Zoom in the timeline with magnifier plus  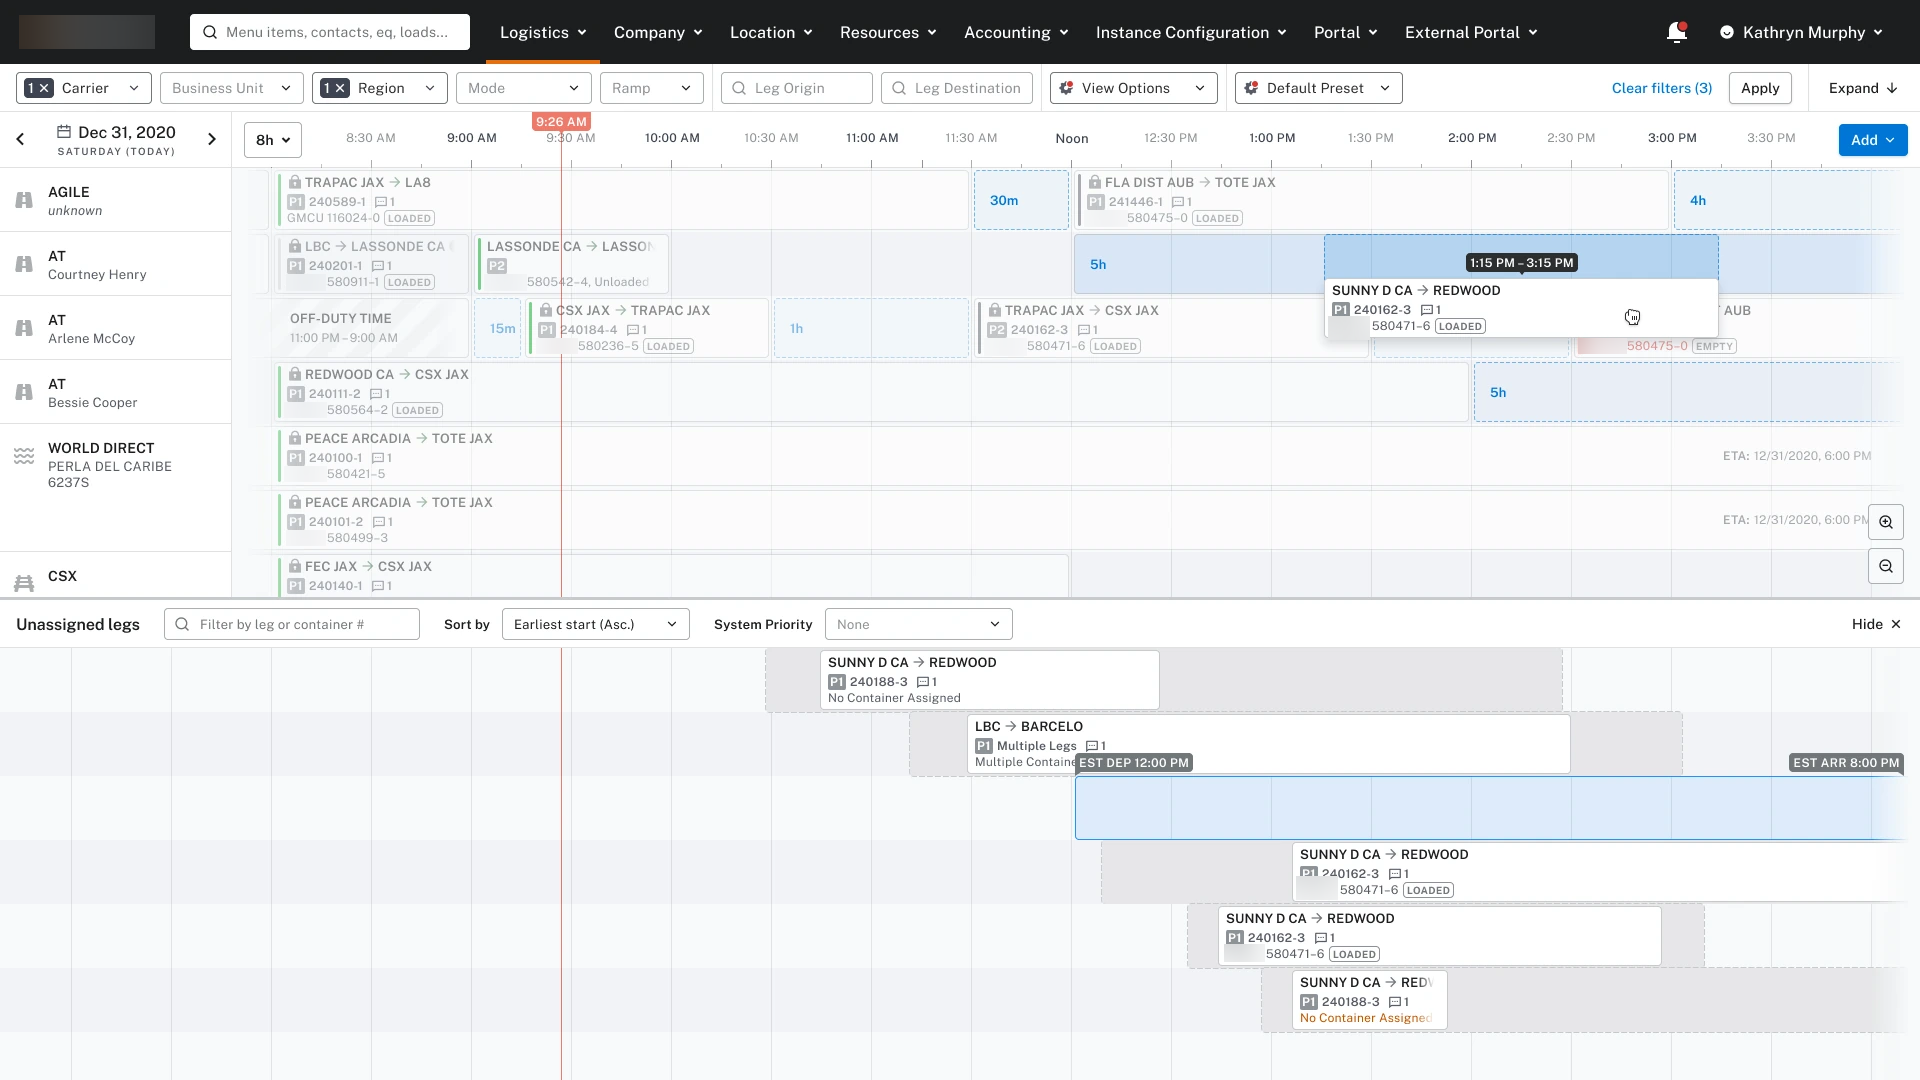1886,522
